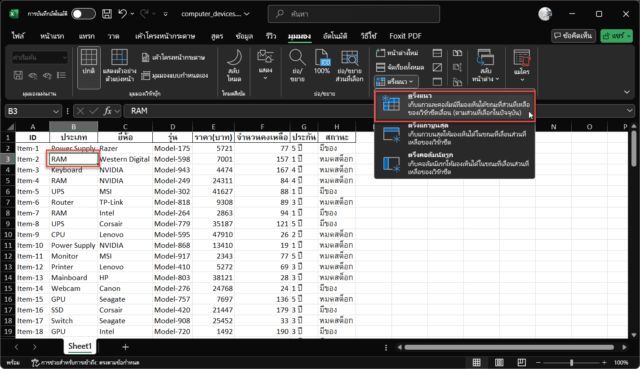Toggle Normal view button in status bar

click(x=476, y=362)
